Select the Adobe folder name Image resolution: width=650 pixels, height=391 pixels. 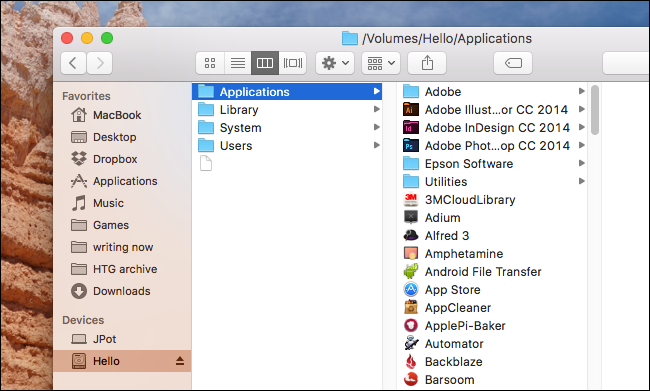tap(443, 91)
